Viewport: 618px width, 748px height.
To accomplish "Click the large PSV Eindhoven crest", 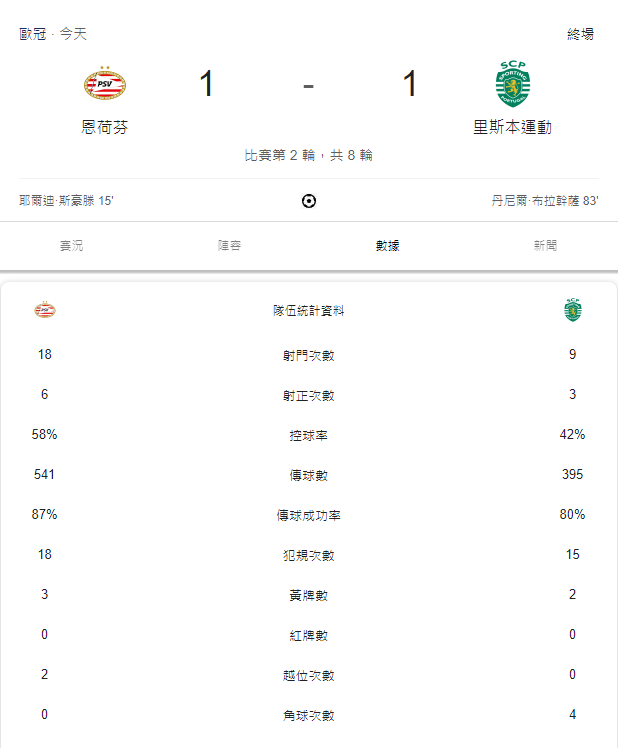I will 105,83.
